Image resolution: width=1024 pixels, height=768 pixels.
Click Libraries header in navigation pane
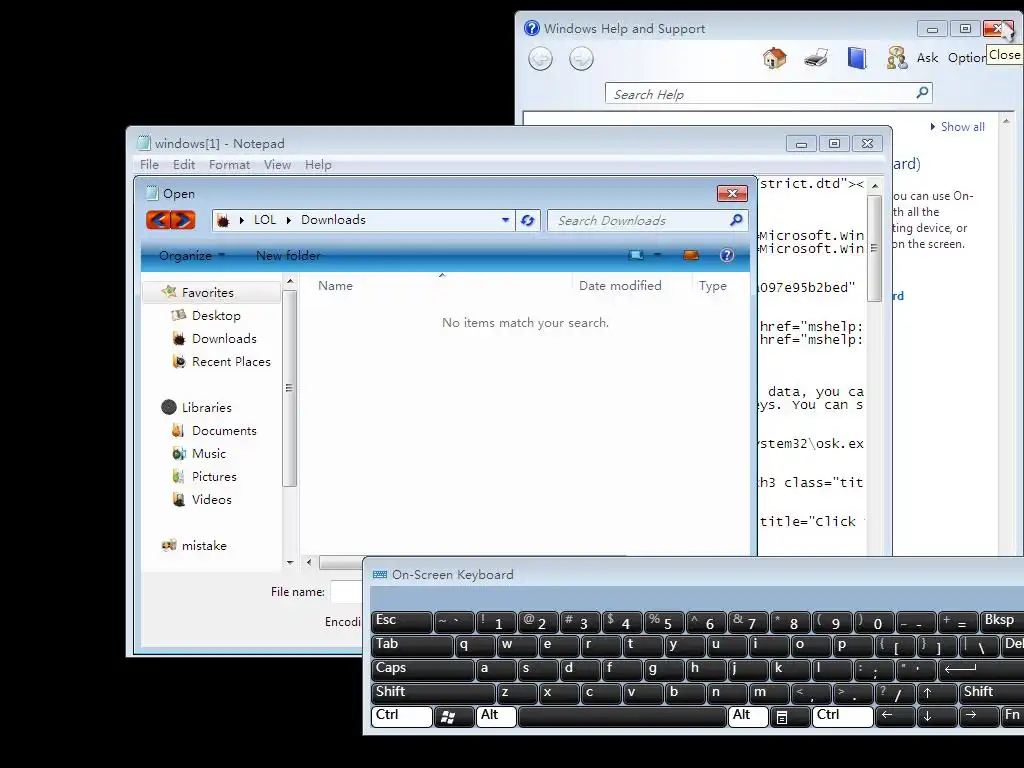[x=206, y=408]
